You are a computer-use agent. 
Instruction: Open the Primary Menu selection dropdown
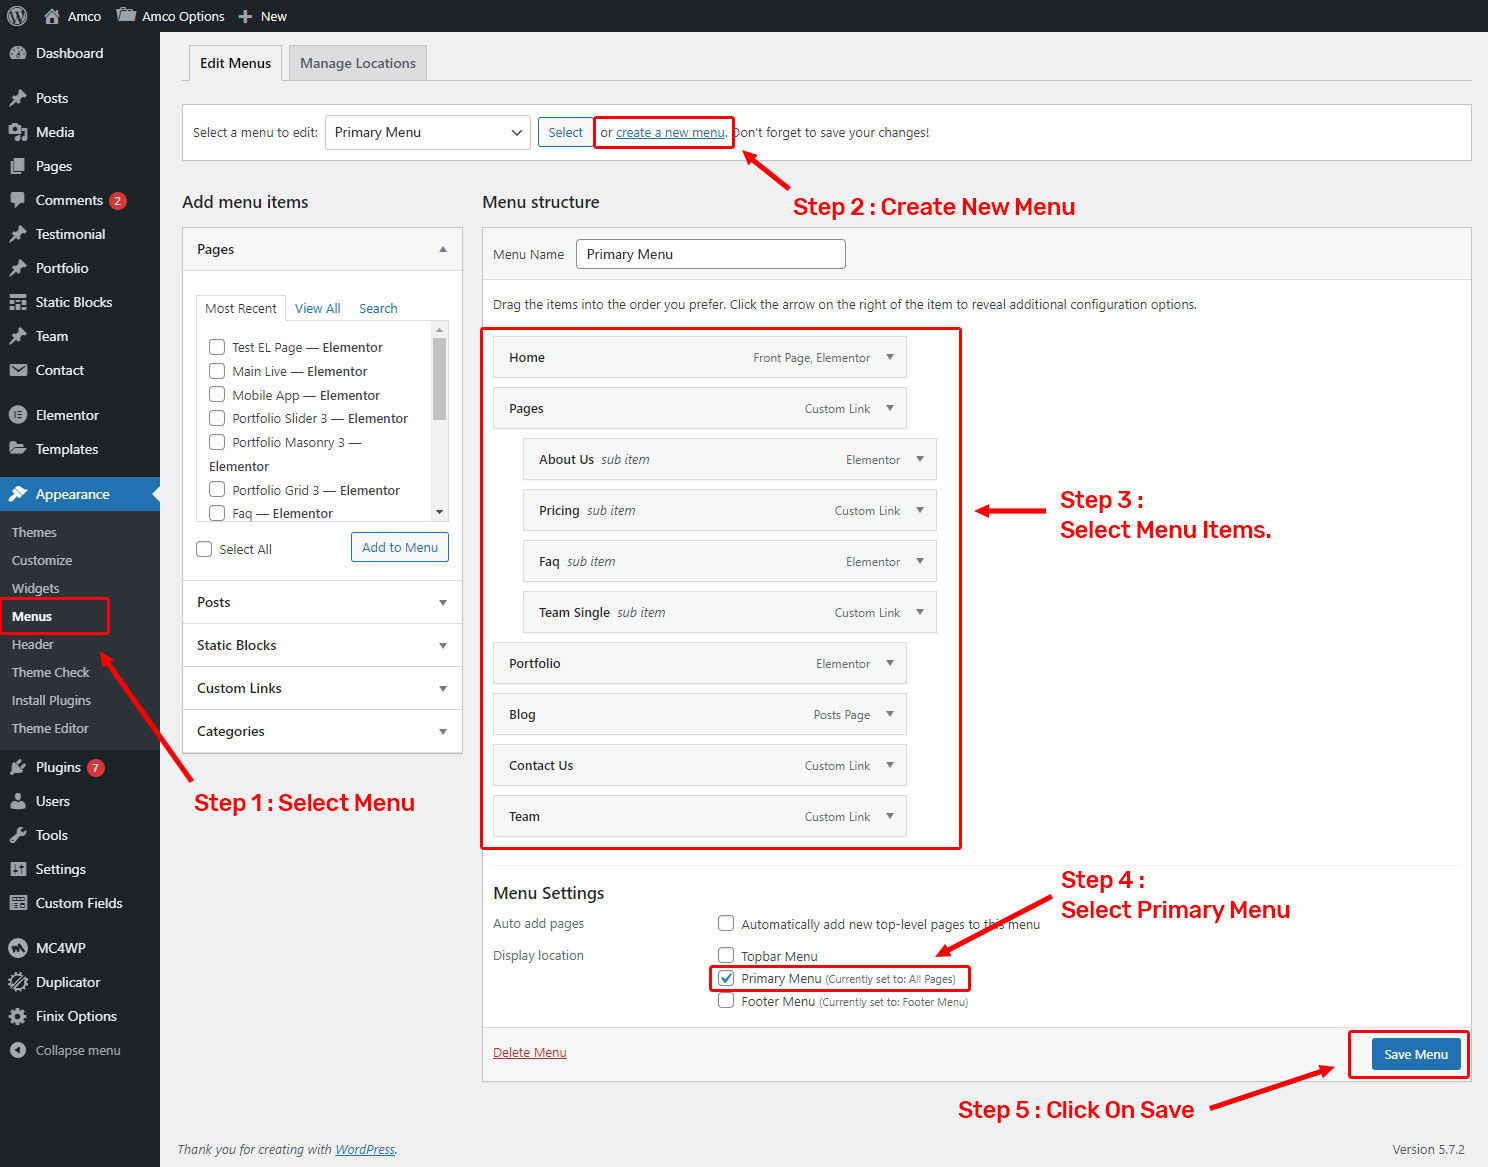point(427,132)
